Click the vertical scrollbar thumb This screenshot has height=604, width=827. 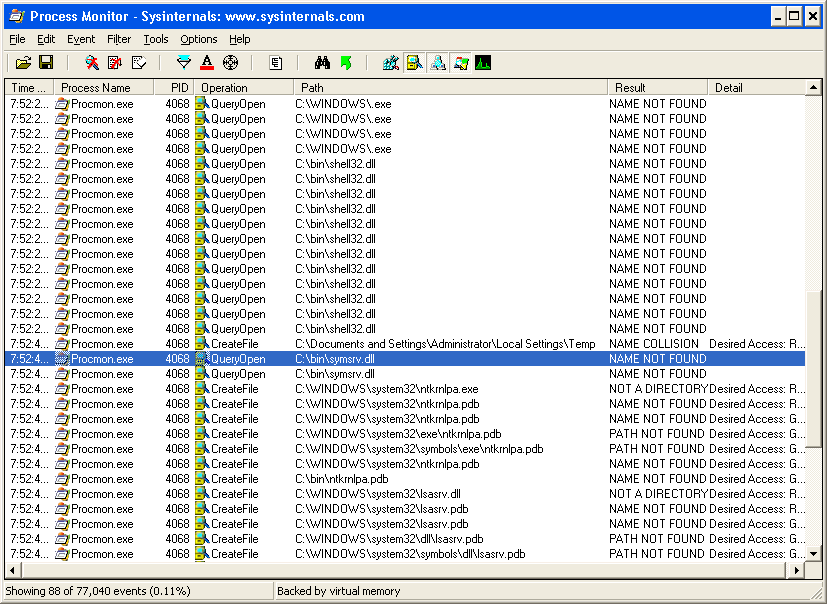point(813,369)
